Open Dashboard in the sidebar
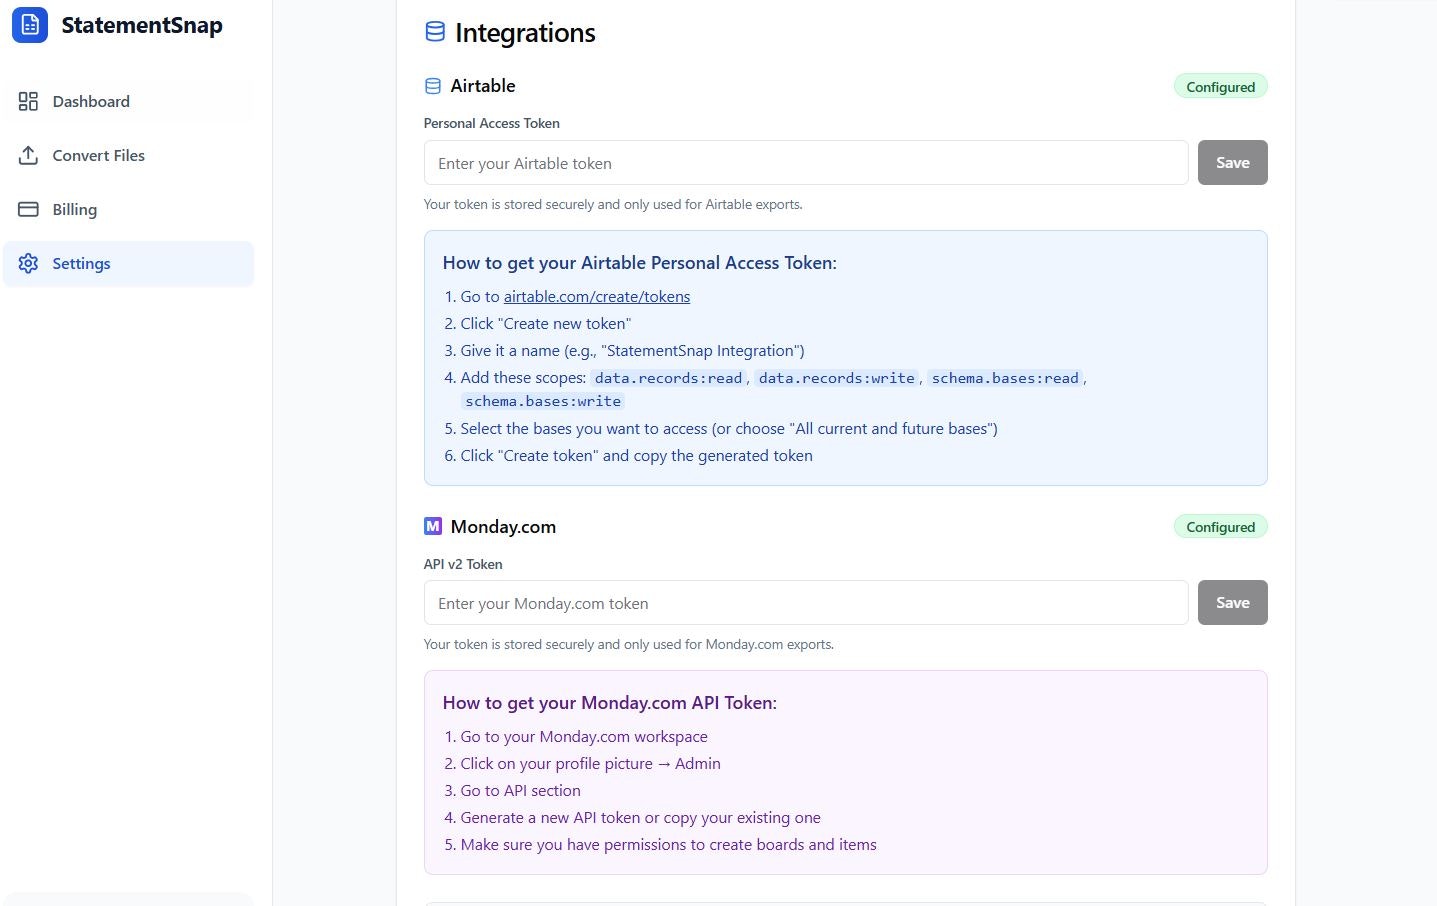Viewport: 1437px width, 906px height. (x=128, y=101)
